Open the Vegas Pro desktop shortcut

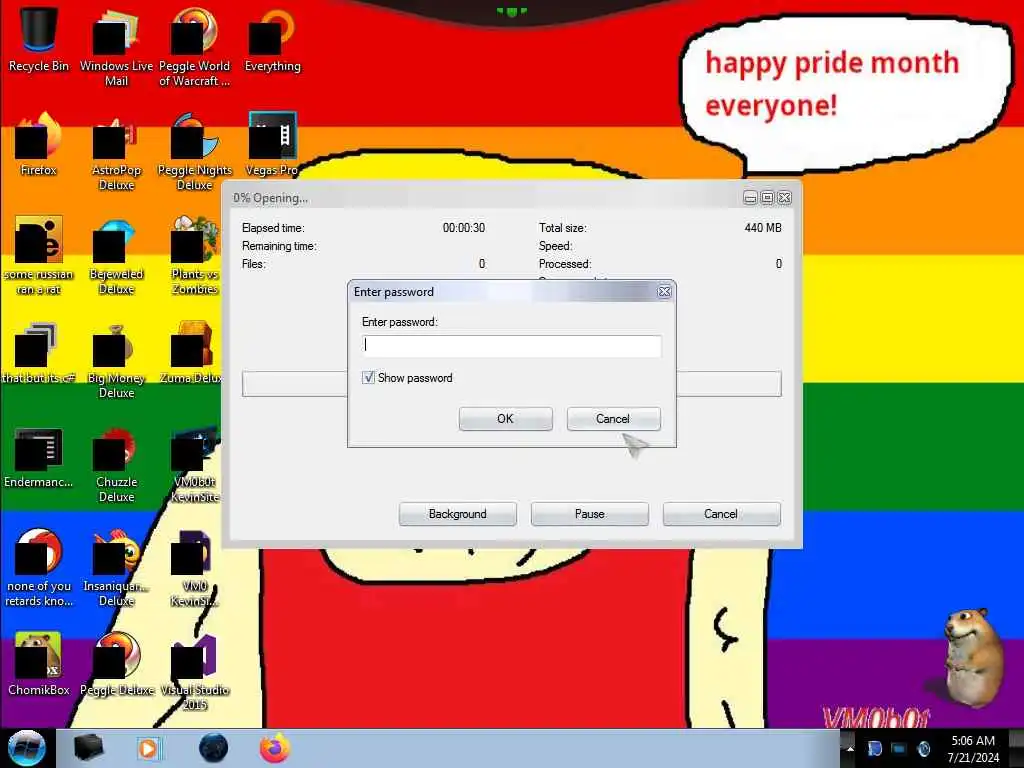point(272,142)
